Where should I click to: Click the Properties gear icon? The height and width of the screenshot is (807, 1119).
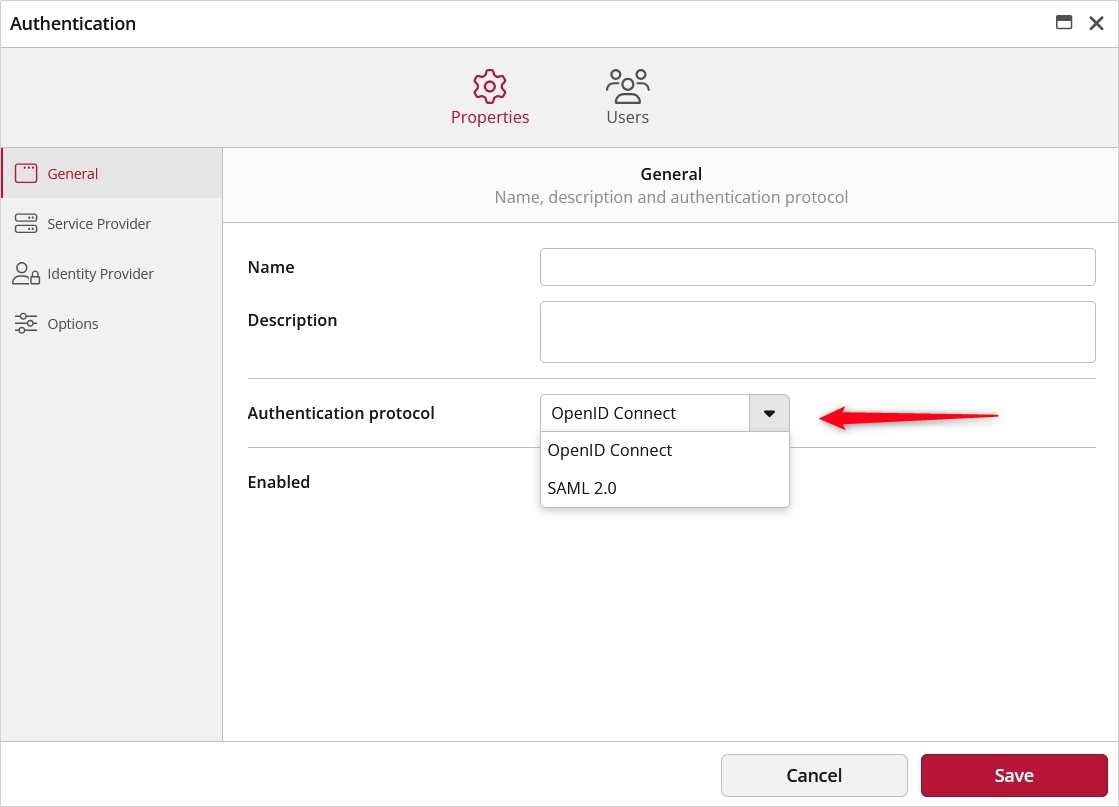[x=490, y=86]
